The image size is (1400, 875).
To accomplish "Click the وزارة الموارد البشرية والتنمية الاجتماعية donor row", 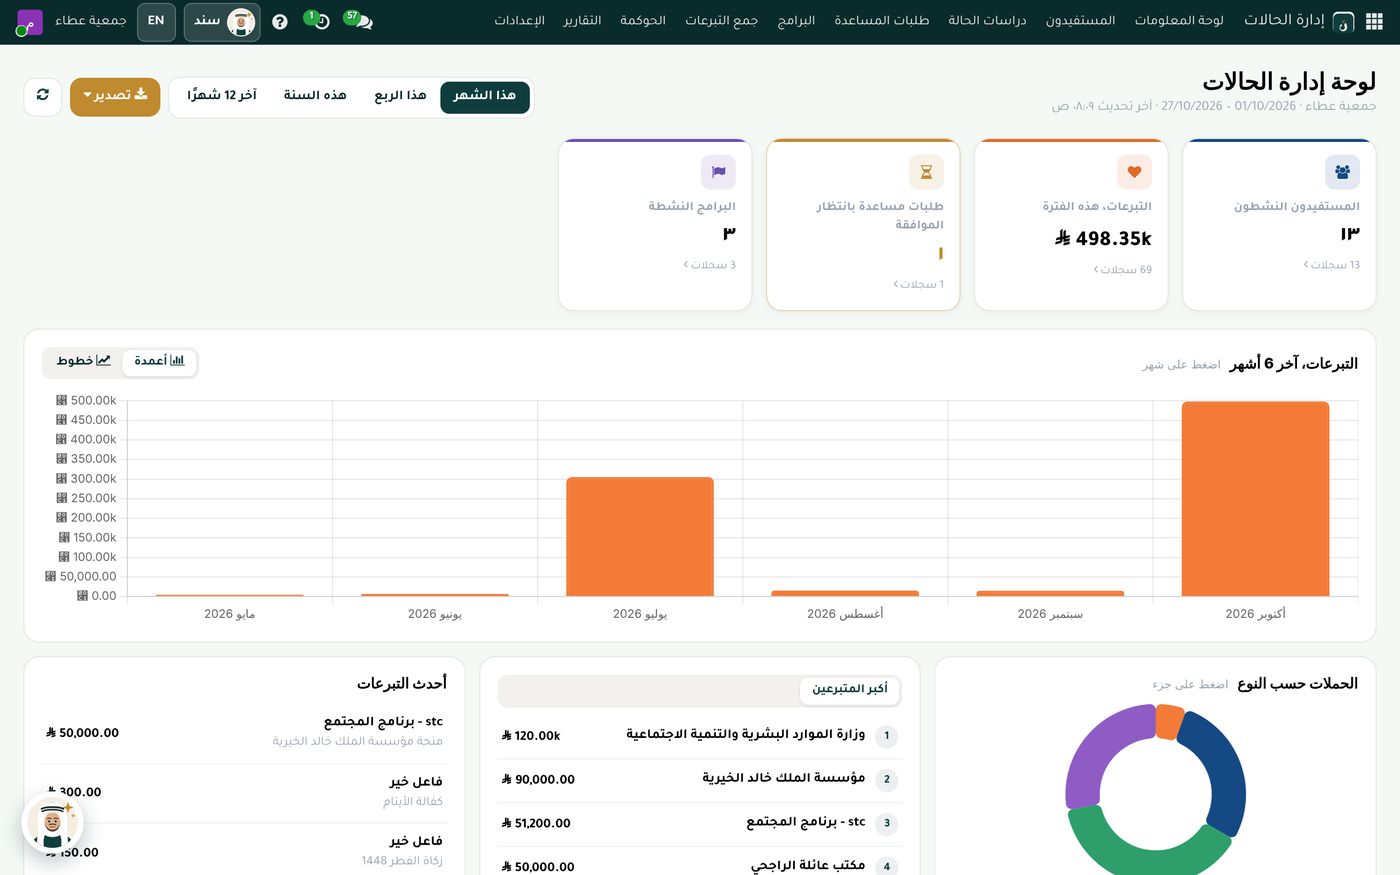I will click(700, 736).
